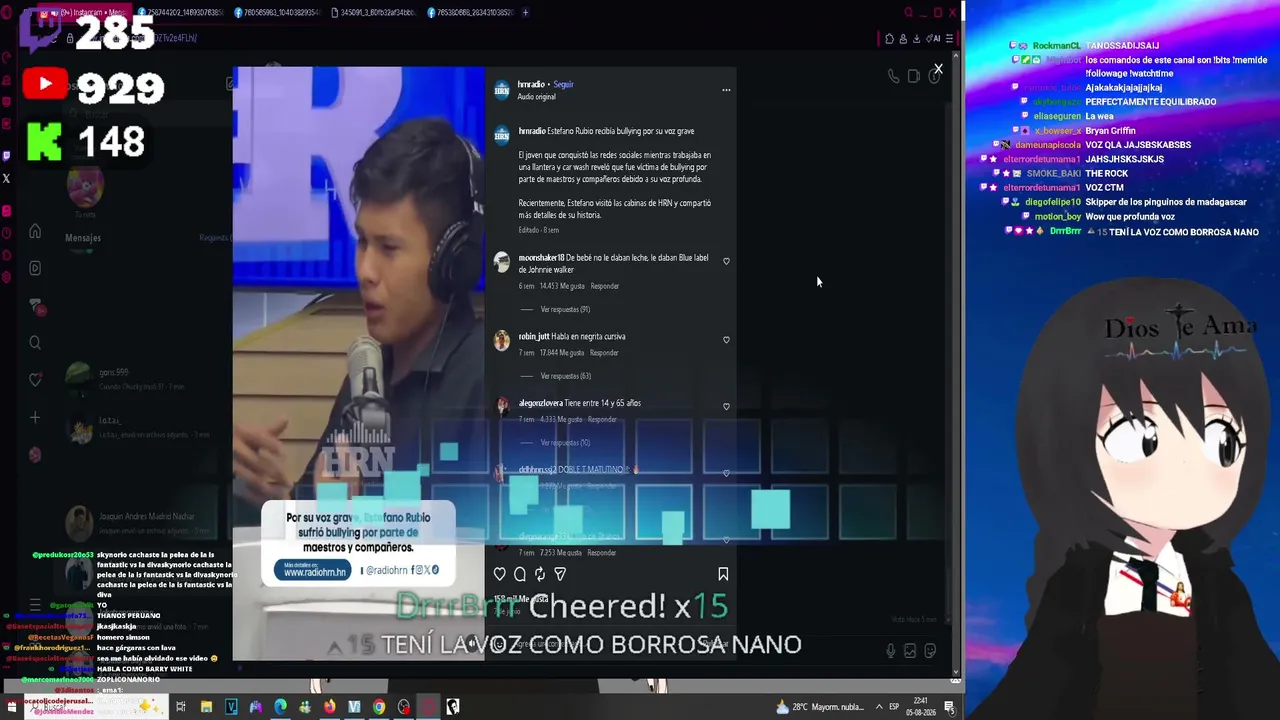Open the post options three-dot menu
Image resolution: width=1280 pixels, height=720 pixels.
(x=726, y=90)
